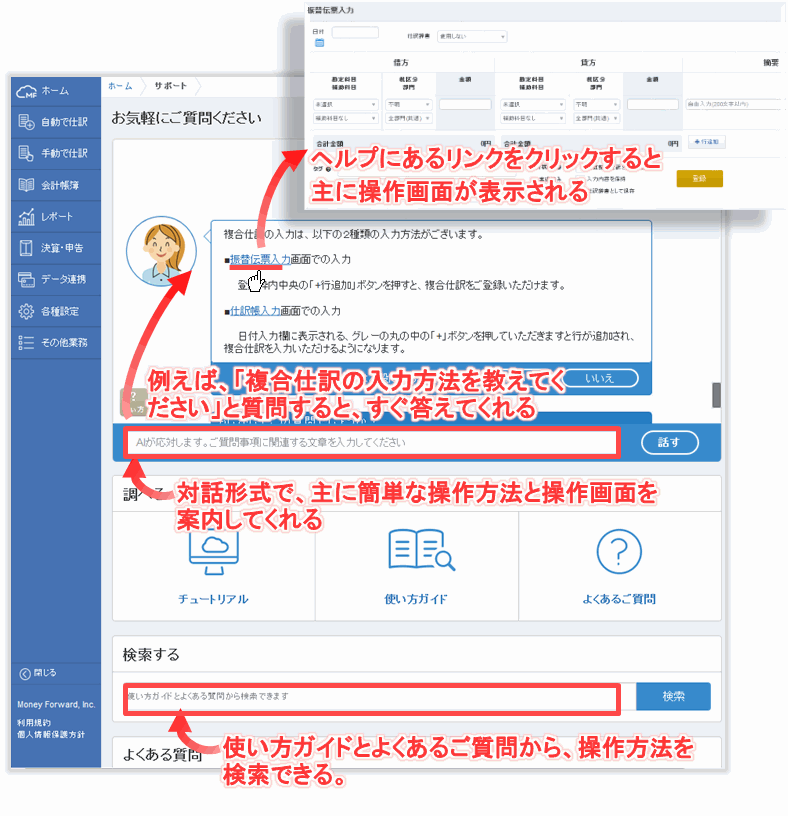This screenshot has height=816, width=788.
Task: Open 借方 補助科目なし dropdown
Action: [346, 119]
